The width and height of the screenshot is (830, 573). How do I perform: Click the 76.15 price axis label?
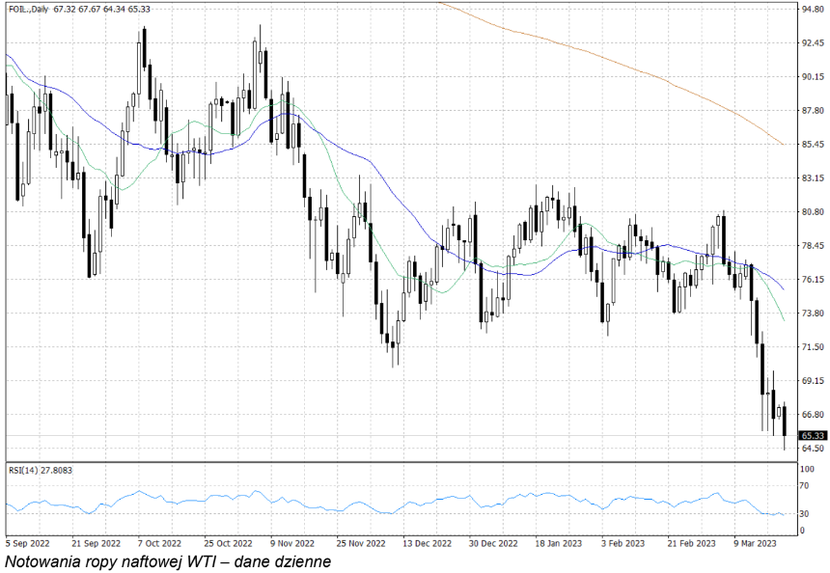coord(813,280)
